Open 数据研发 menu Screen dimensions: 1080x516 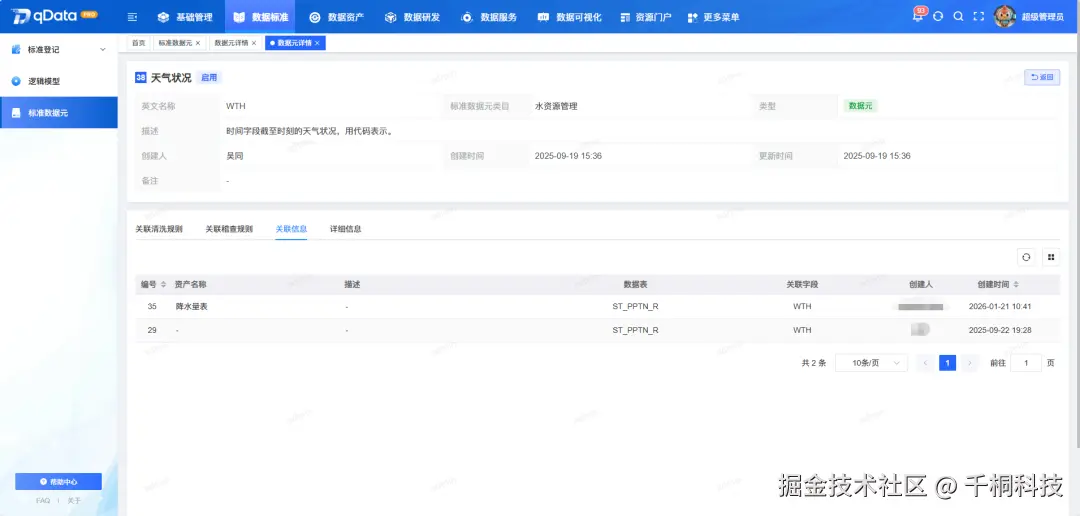click(x=412, y=17)
